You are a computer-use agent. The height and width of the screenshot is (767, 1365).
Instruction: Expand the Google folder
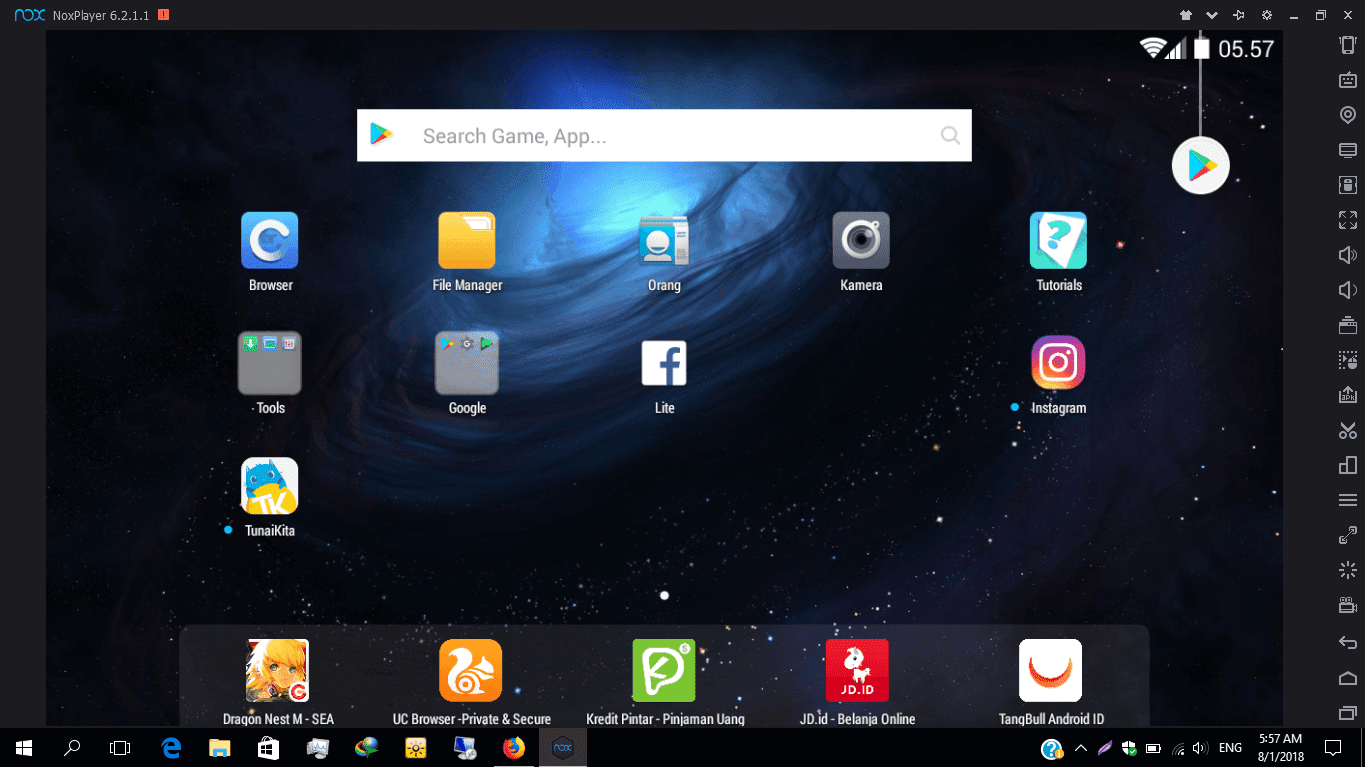(467, 364)
